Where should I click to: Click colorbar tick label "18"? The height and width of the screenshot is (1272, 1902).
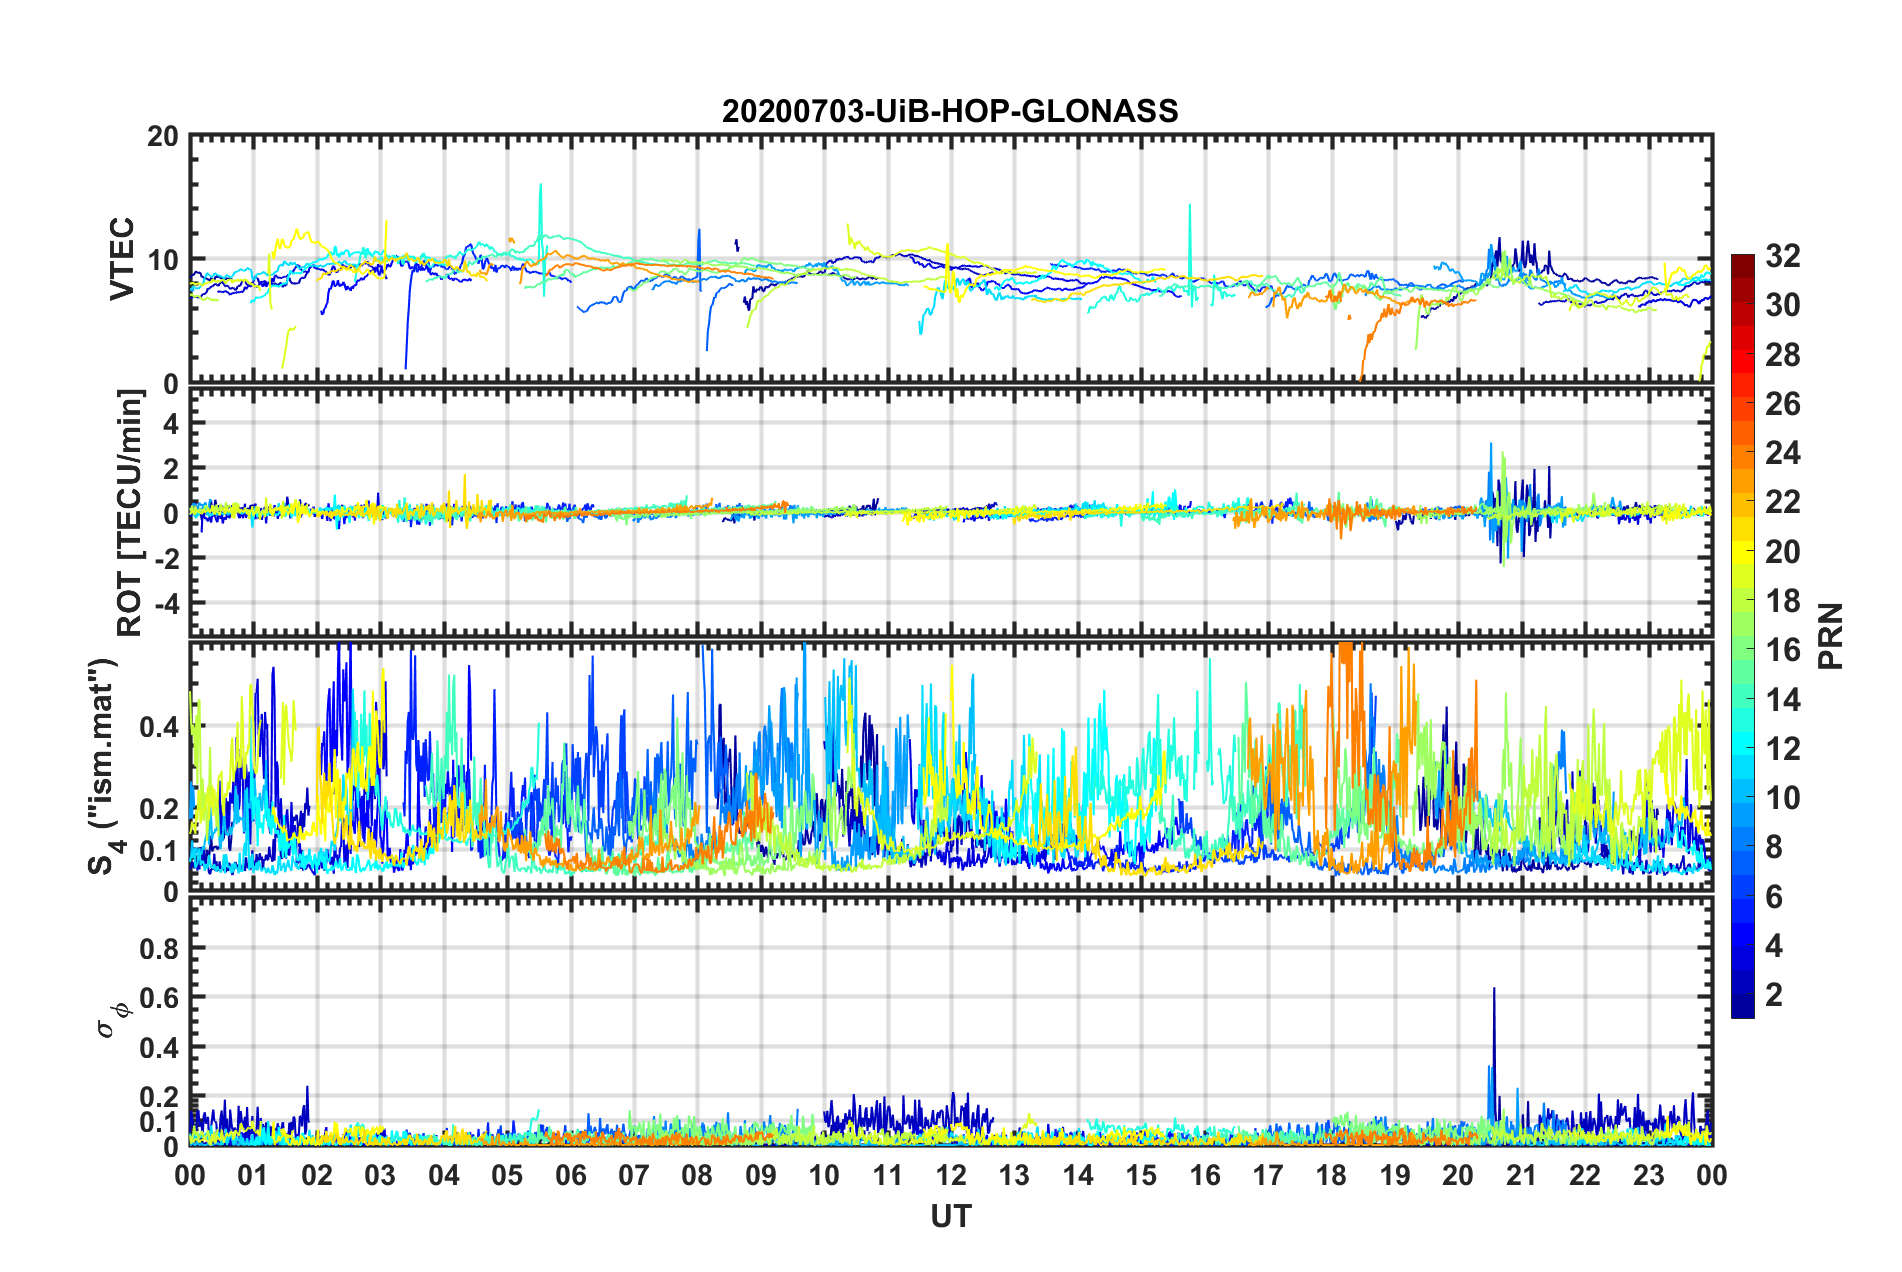1782,601
